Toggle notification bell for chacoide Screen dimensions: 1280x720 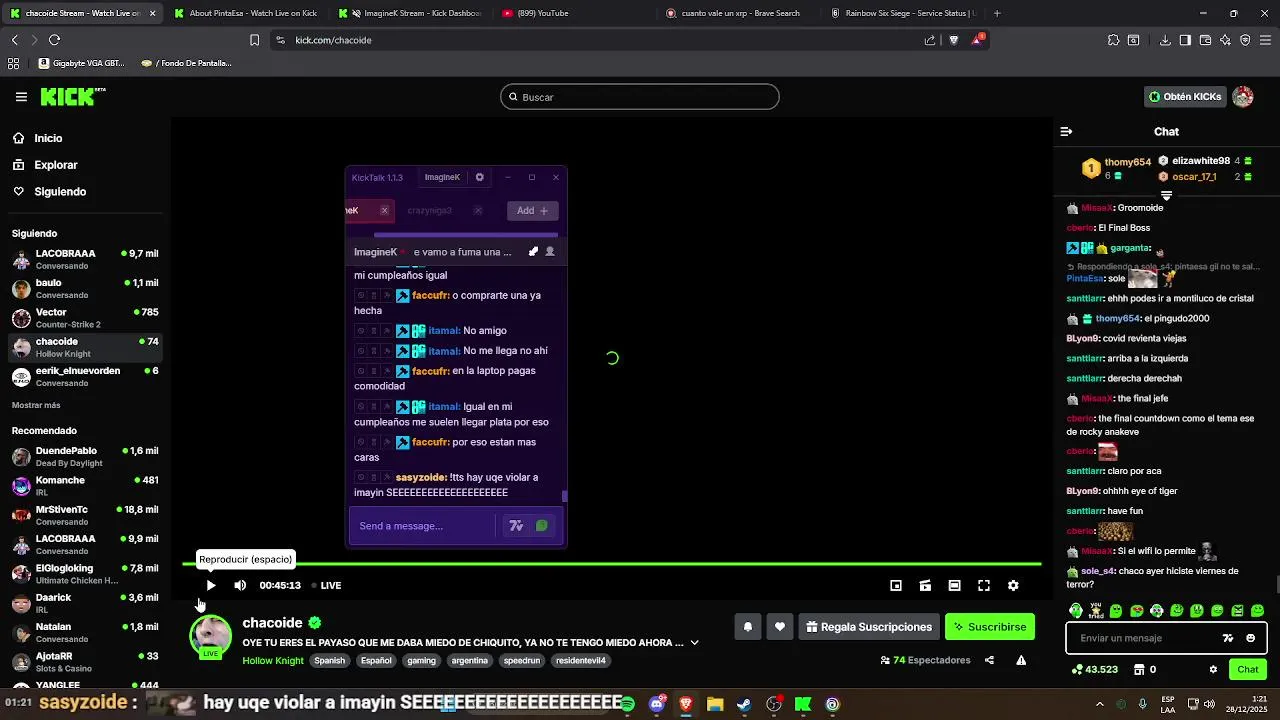coord(747,627)
